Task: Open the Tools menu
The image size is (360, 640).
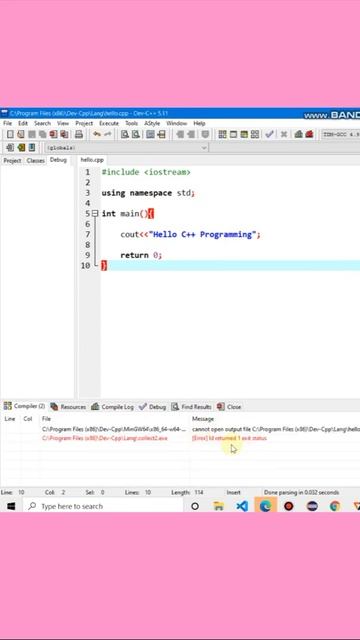Action: (131, 123)
